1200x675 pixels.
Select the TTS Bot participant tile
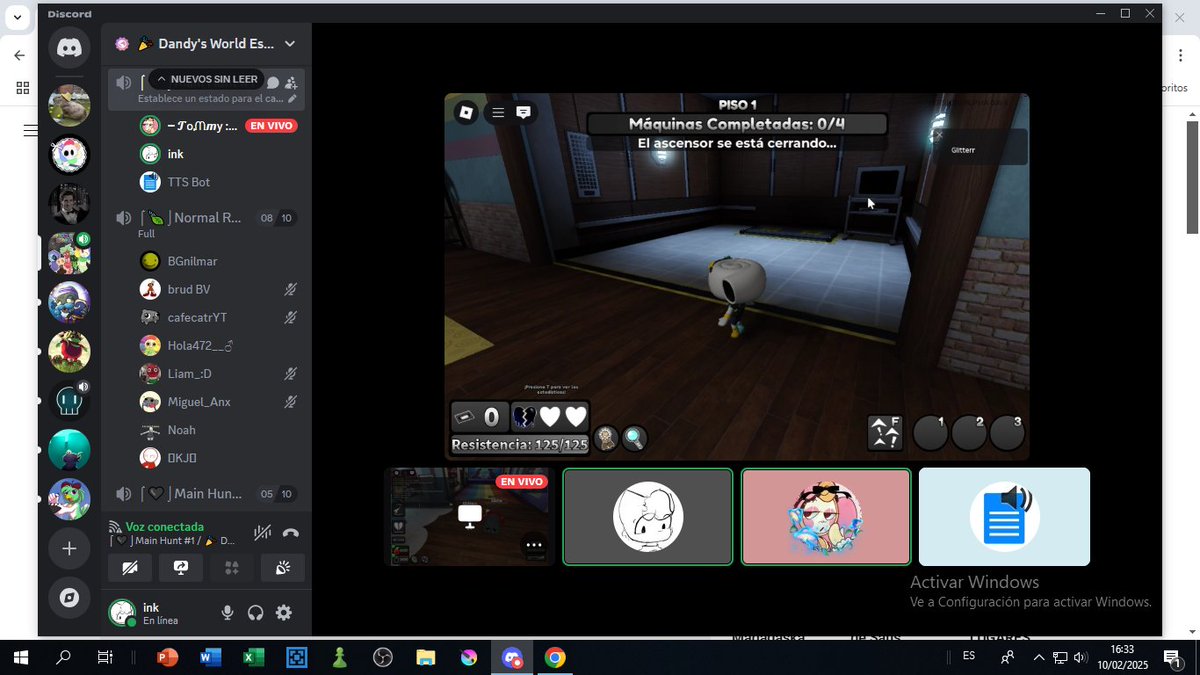click(x=1004, y=517)
